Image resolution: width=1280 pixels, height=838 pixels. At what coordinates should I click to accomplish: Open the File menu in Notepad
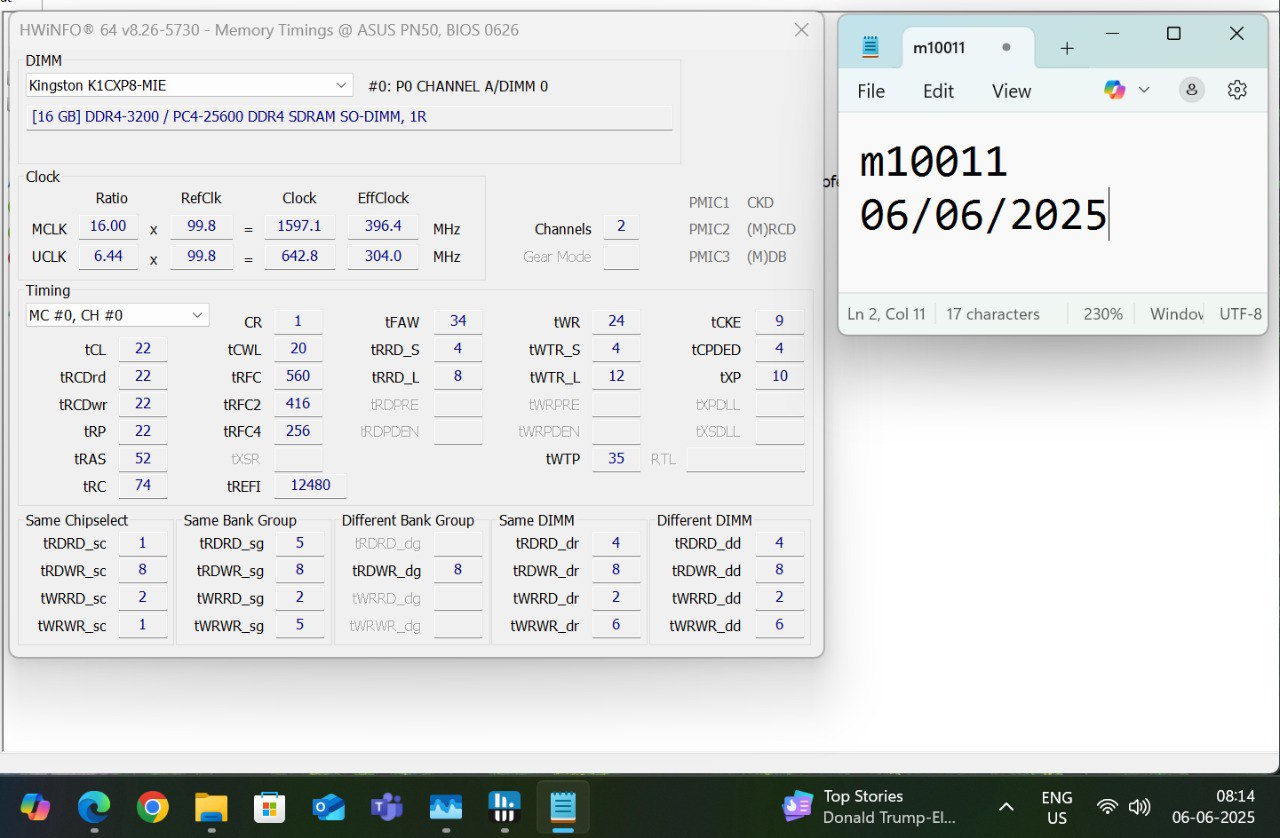coord(871,91)
